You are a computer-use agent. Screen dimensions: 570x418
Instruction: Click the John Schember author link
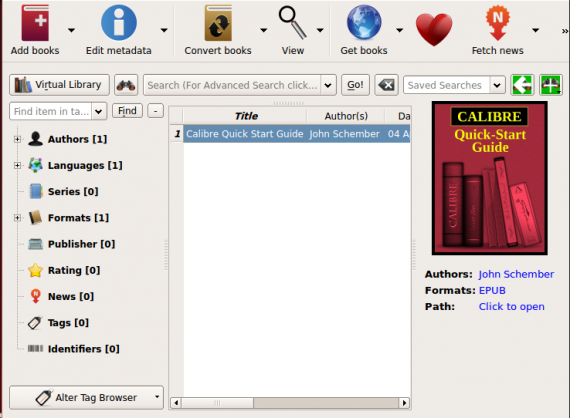coord(516,274)
